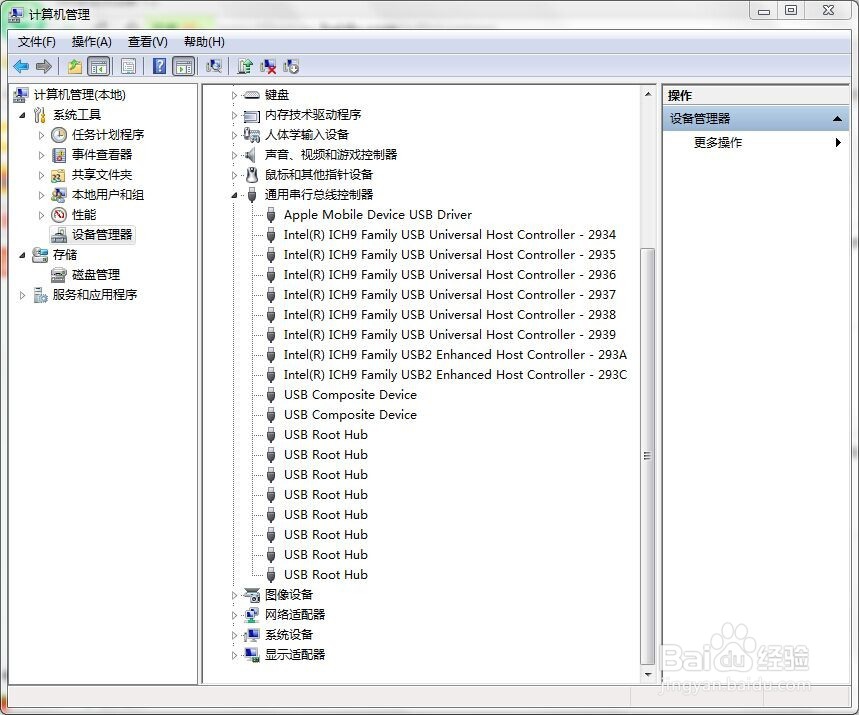The height and width of the screenshot is (715, 859).
Task: Click the Uninstall device toolbar icon
Action: tap(269, 66)
